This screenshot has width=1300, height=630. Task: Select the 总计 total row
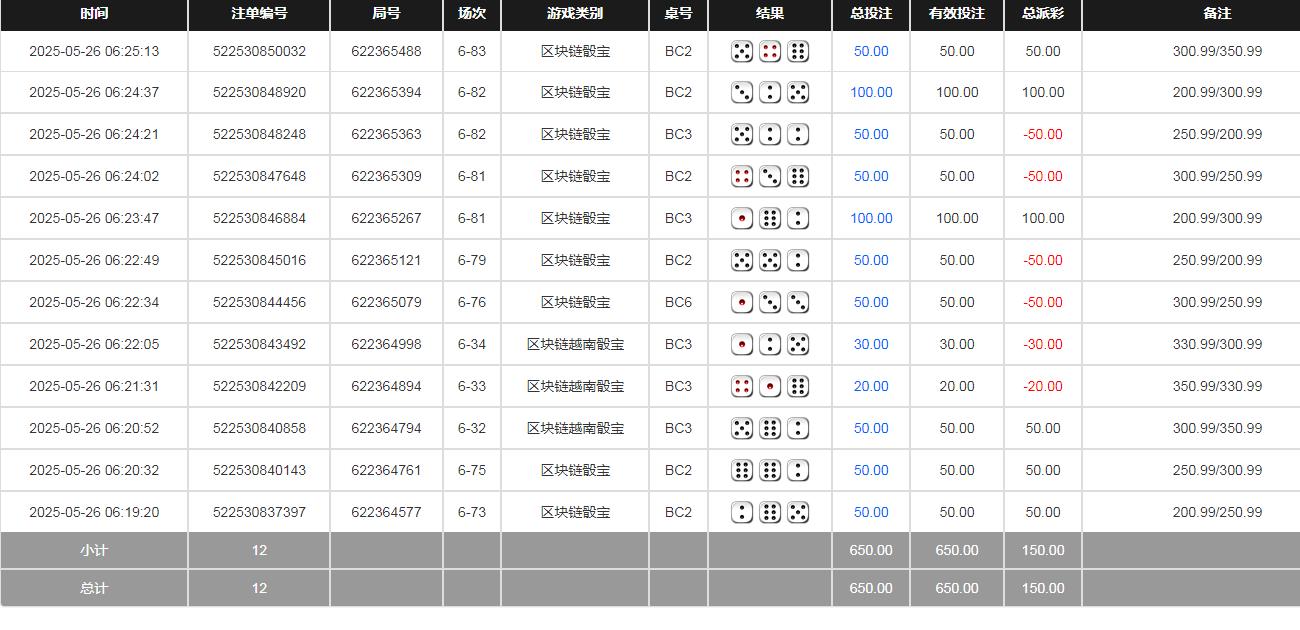(x=92, y=588)
